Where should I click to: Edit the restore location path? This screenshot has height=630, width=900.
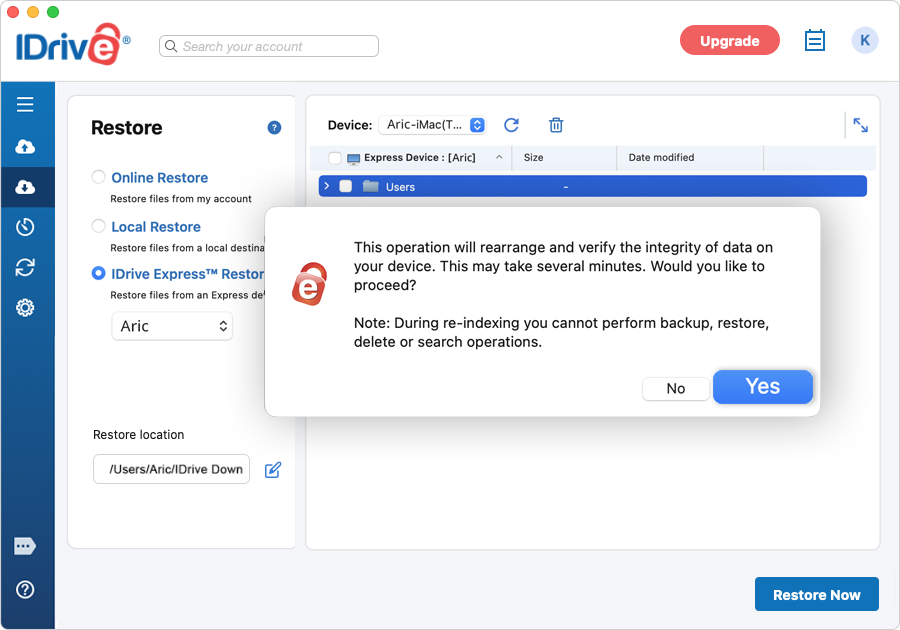coord(273,470)
